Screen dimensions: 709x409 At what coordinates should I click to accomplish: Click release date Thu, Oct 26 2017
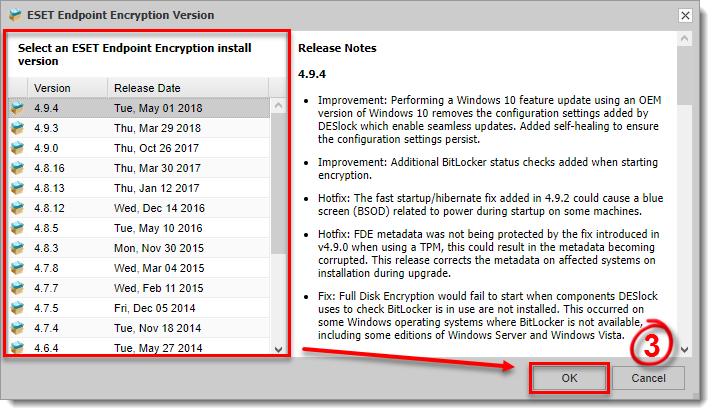156,148
